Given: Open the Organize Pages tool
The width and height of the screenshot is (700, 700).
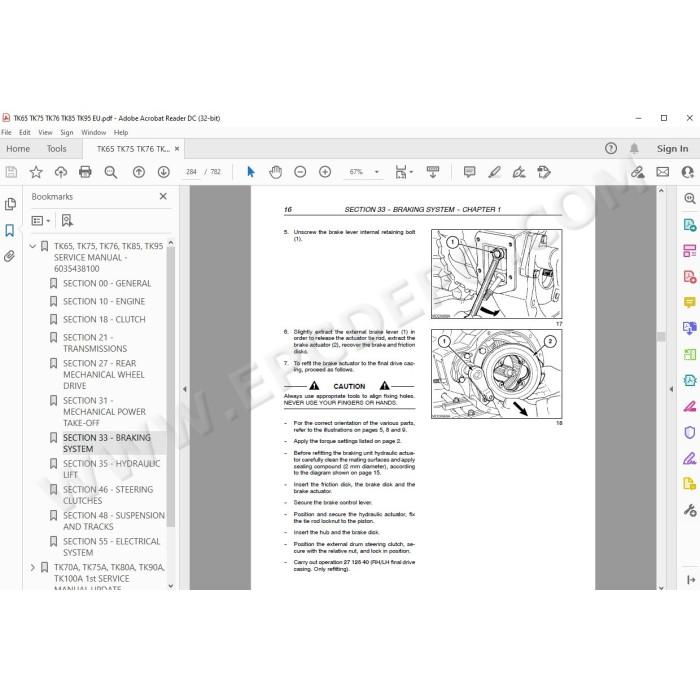Looking at the screenshot, I should (x=690, y=354).
